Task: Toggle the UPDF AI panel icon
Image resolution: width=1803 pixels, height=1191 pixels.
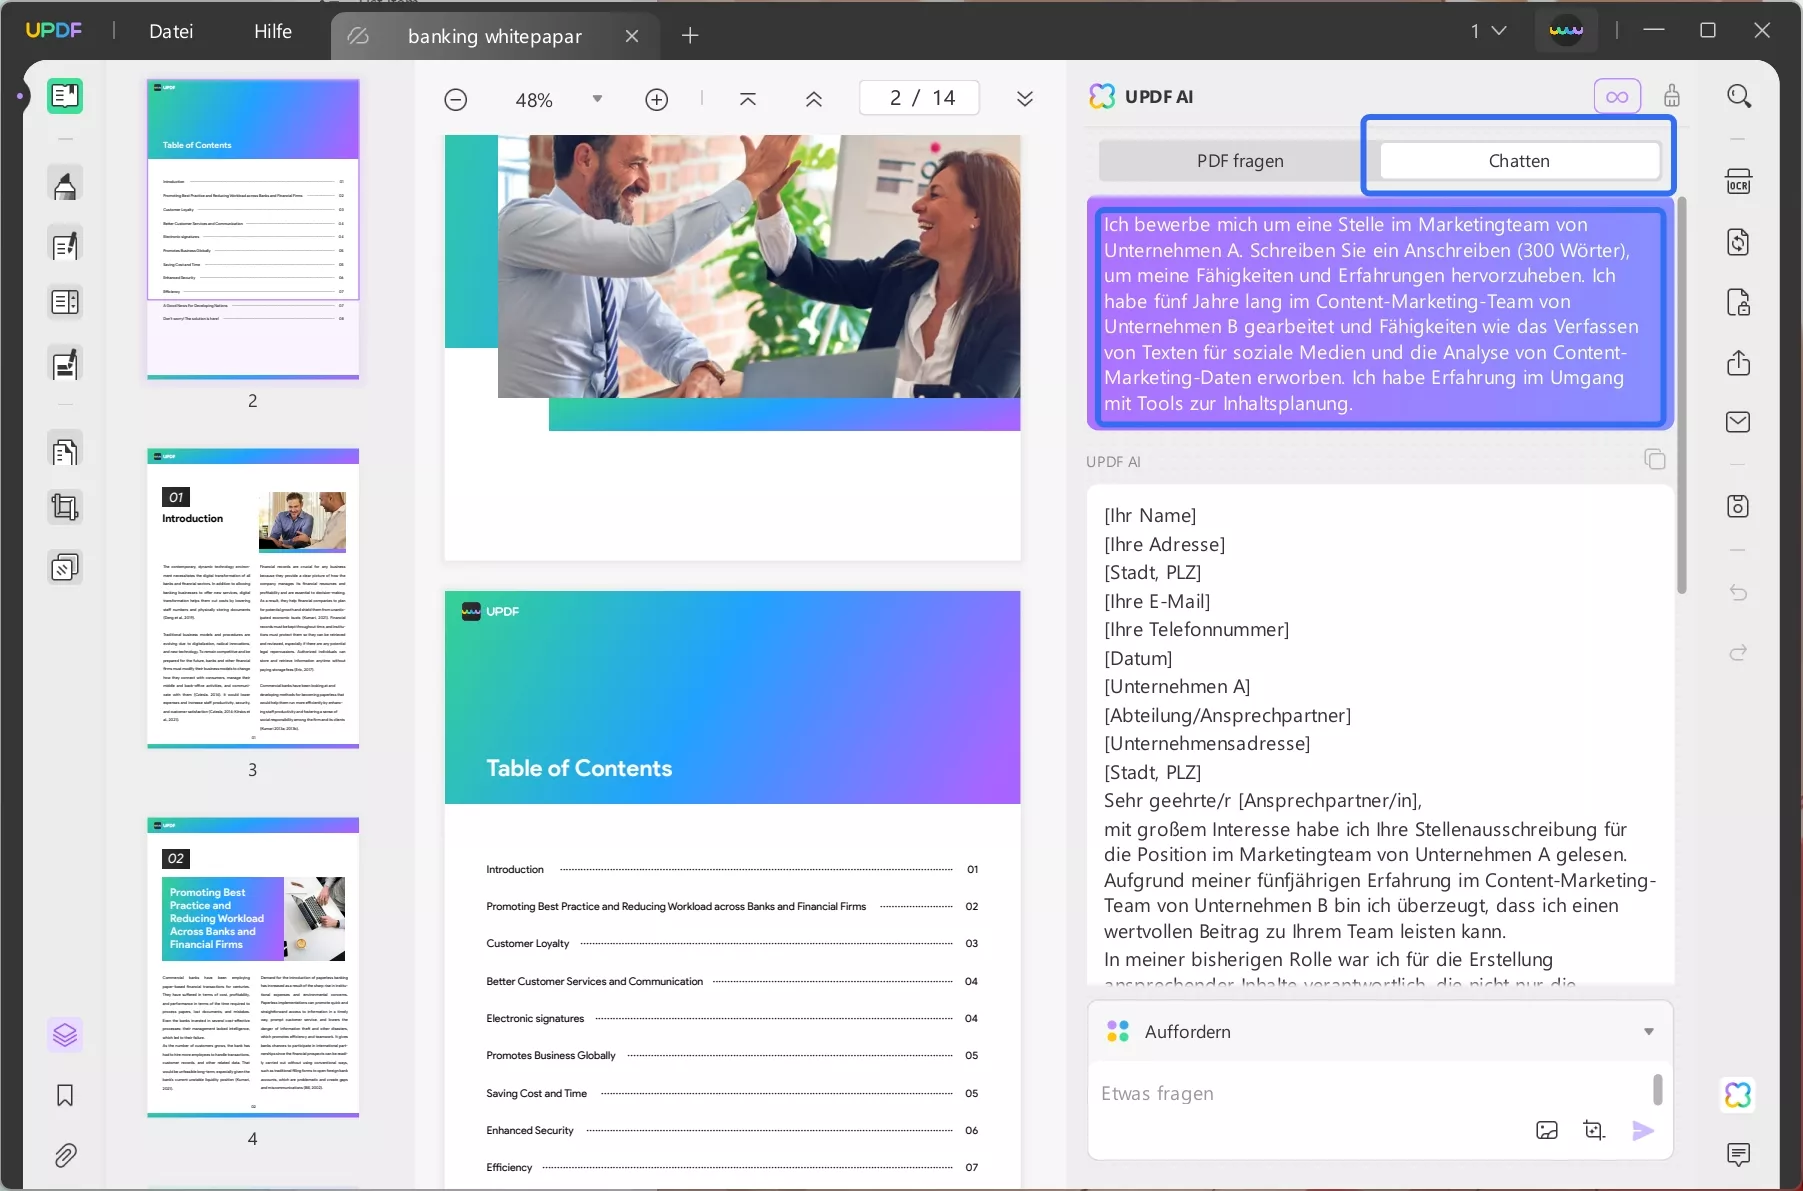Action: (x=1739, y=1095)
